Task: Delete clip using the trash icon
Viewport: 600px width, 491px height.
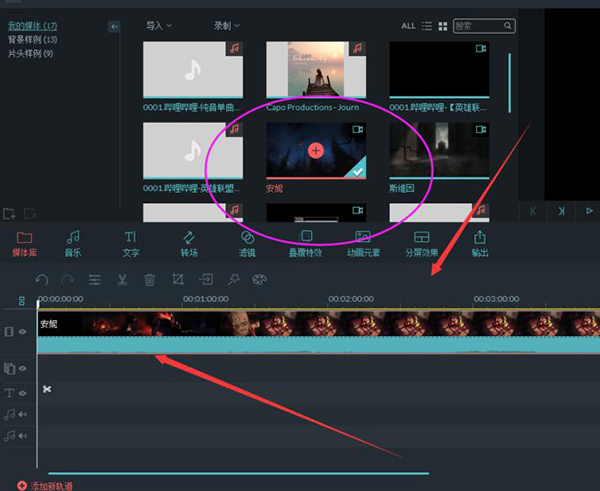Action: point(149,281)
